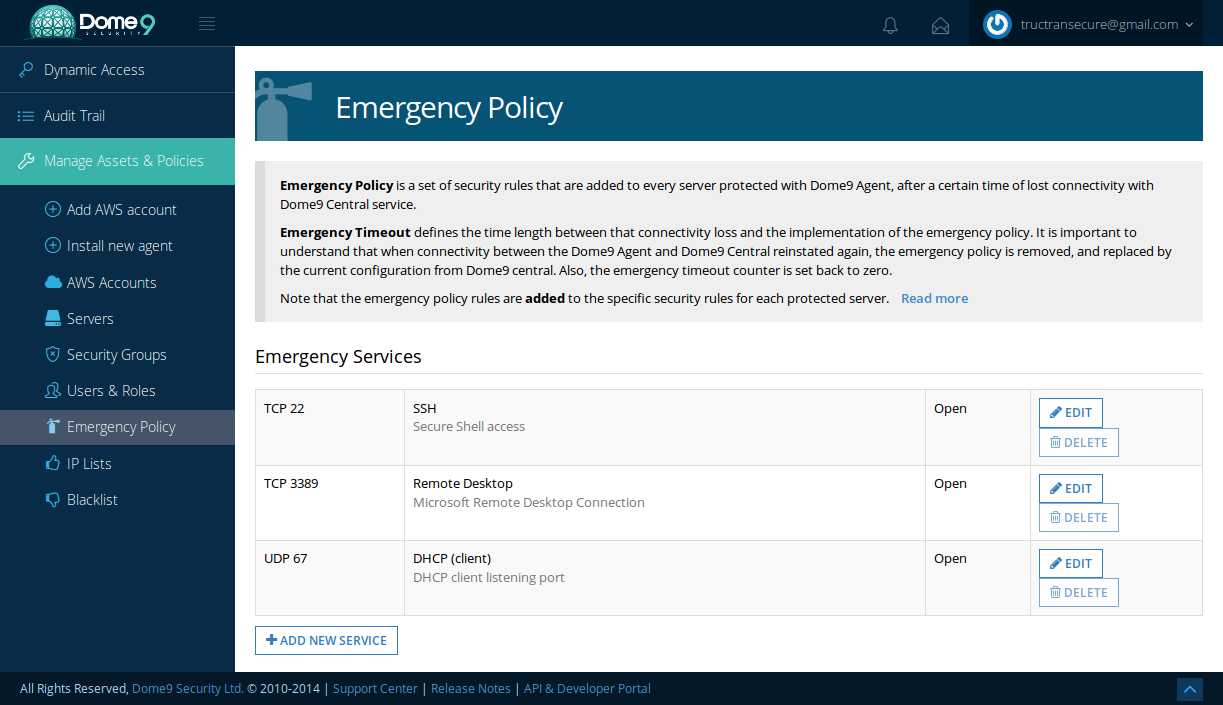Open the account email dropdown
The image size is (1223, 705).
click(x=1106, y=25)
